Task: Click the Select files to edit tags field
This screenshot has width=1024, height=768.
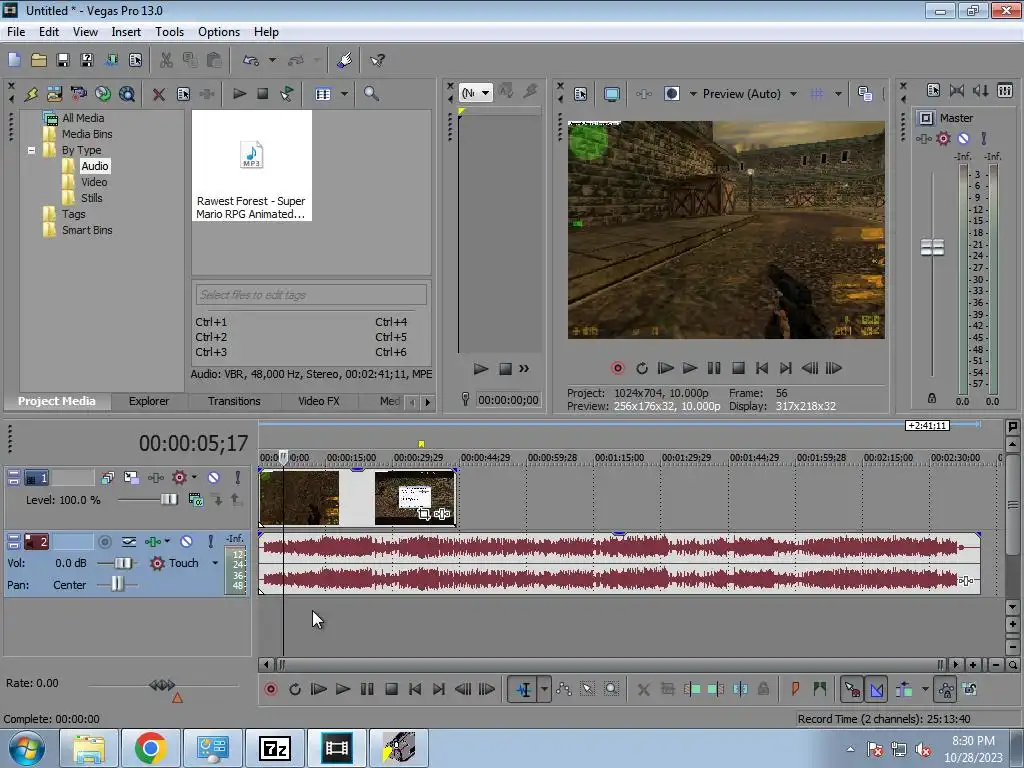Action: pos(311,295)
